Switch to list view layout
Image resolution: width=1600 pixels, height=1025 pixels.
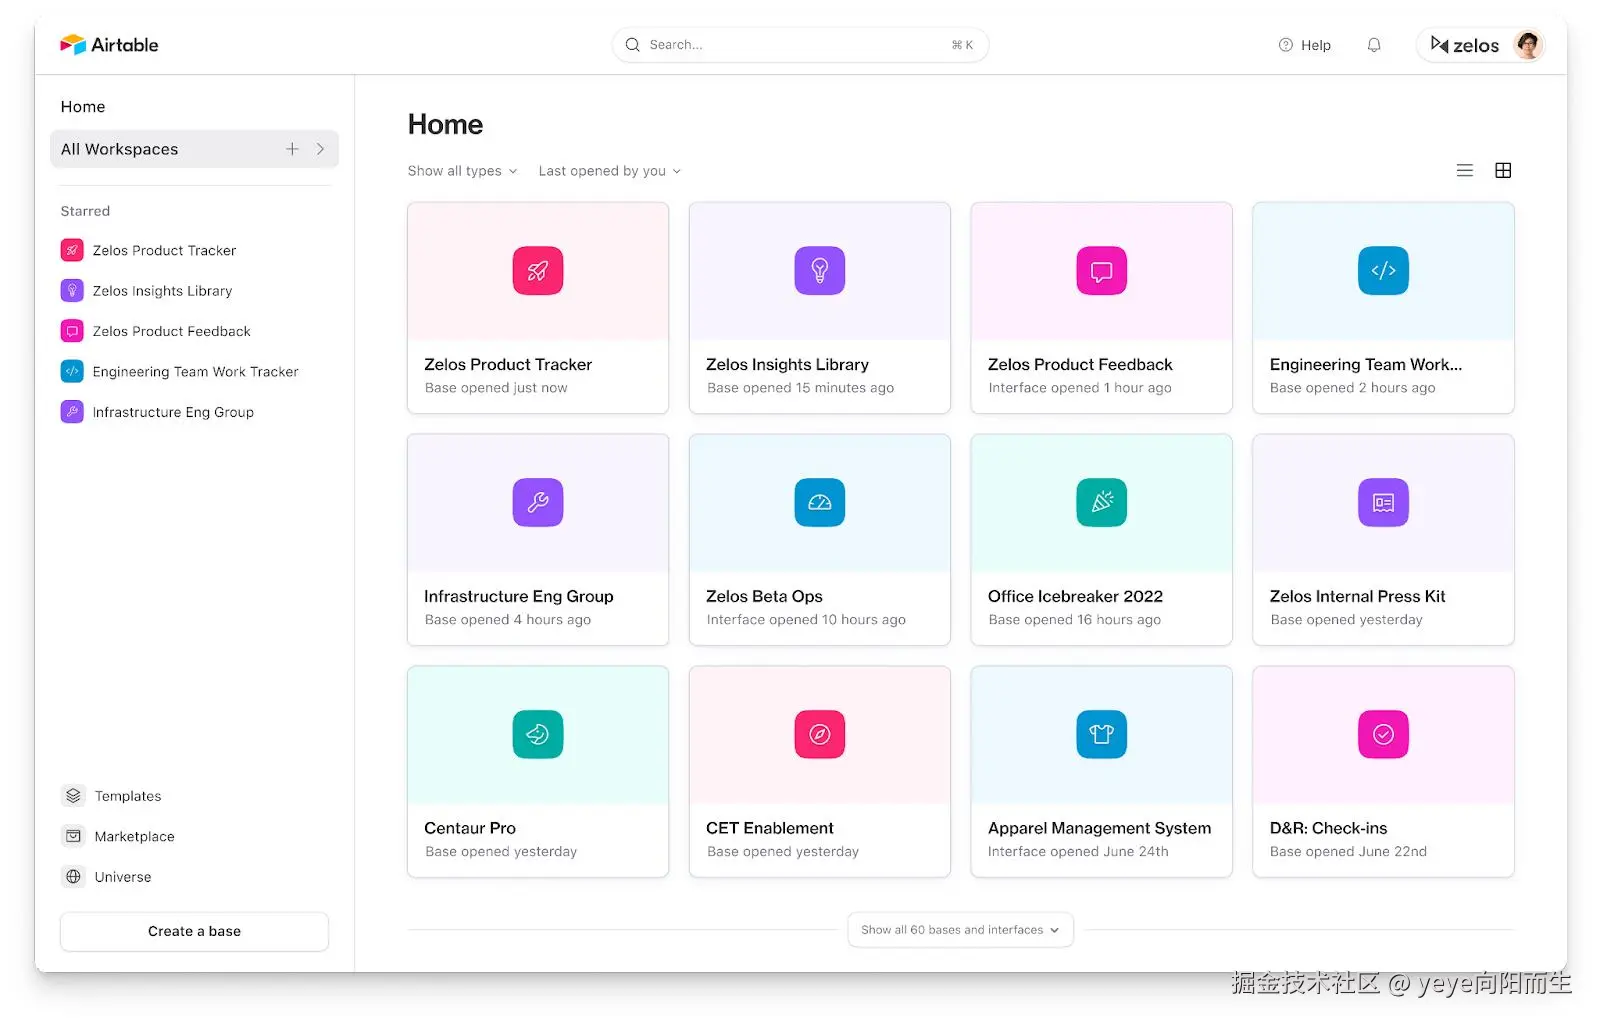tap(1465, 171)
